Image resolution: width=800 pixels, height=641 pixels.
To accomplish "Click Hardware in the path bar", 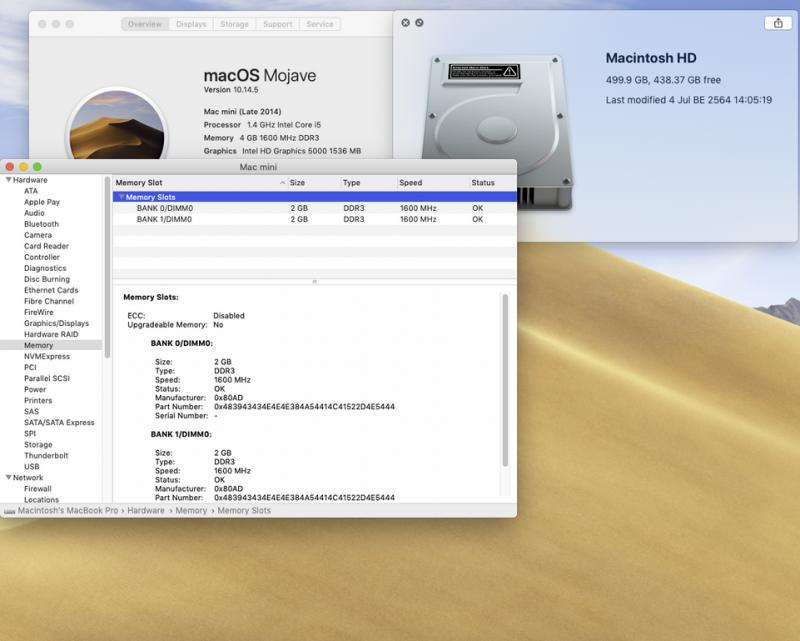I will [x=146, y=510].
